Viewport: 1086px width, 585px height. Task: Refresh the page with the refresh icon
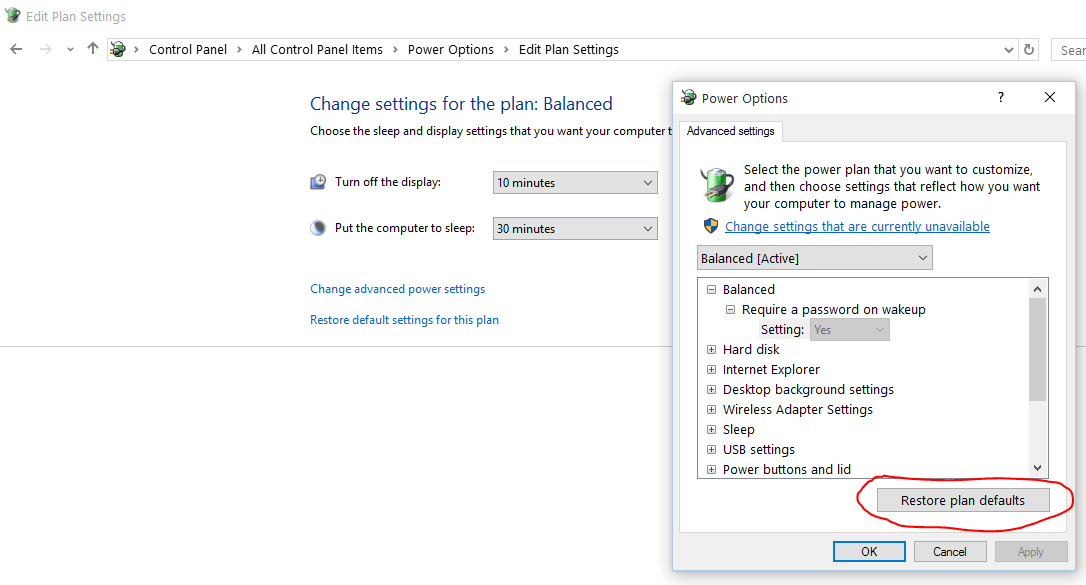tap(1029, 49)
